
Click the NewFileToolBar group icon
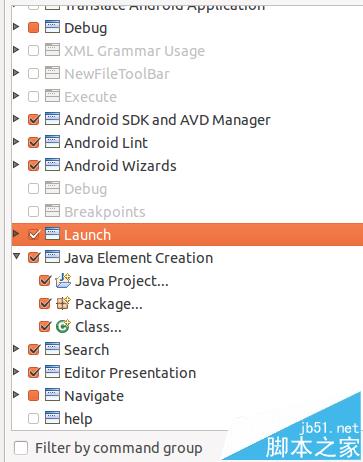point(52,73)
